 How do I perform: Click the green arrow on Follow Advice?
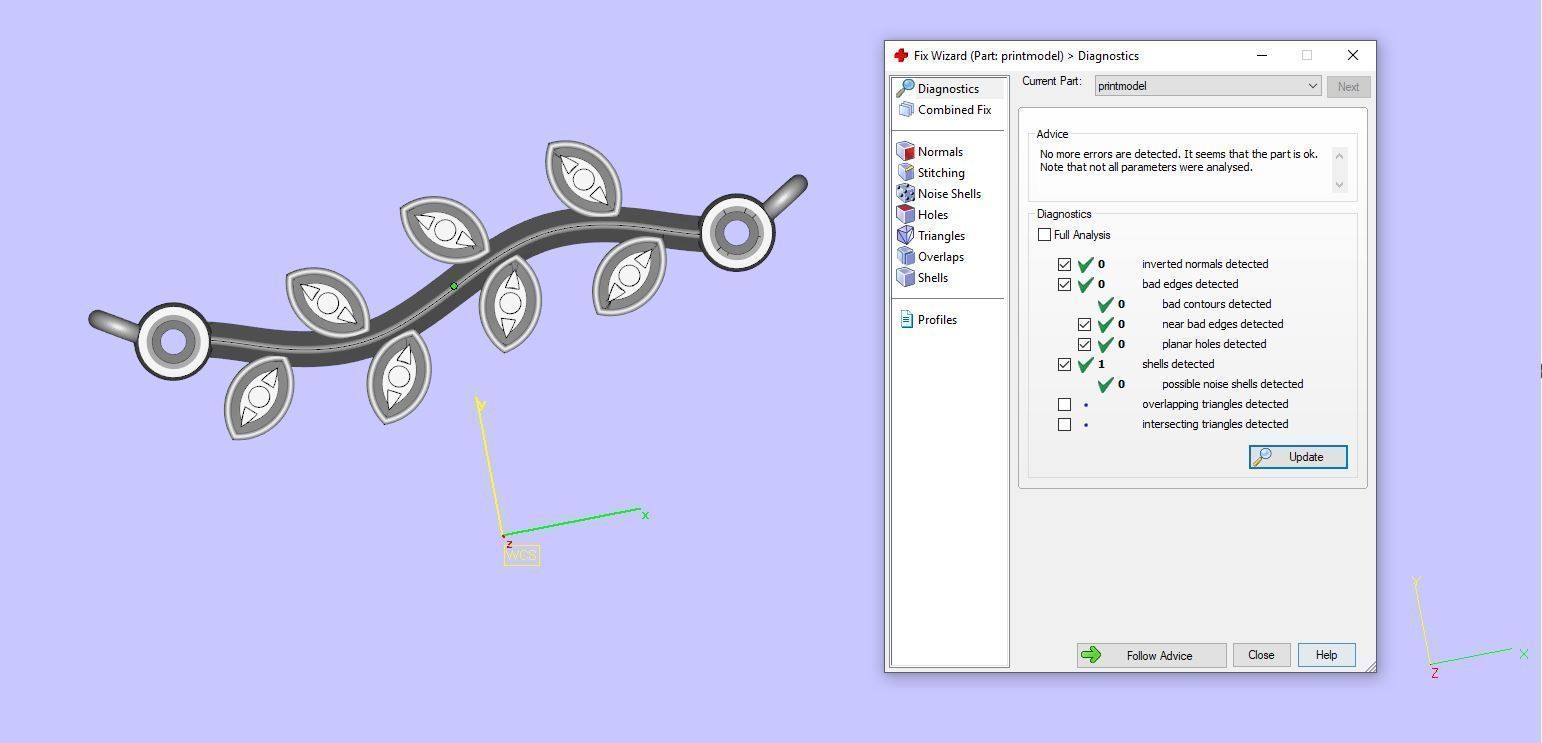click(x=1091, y=655)
